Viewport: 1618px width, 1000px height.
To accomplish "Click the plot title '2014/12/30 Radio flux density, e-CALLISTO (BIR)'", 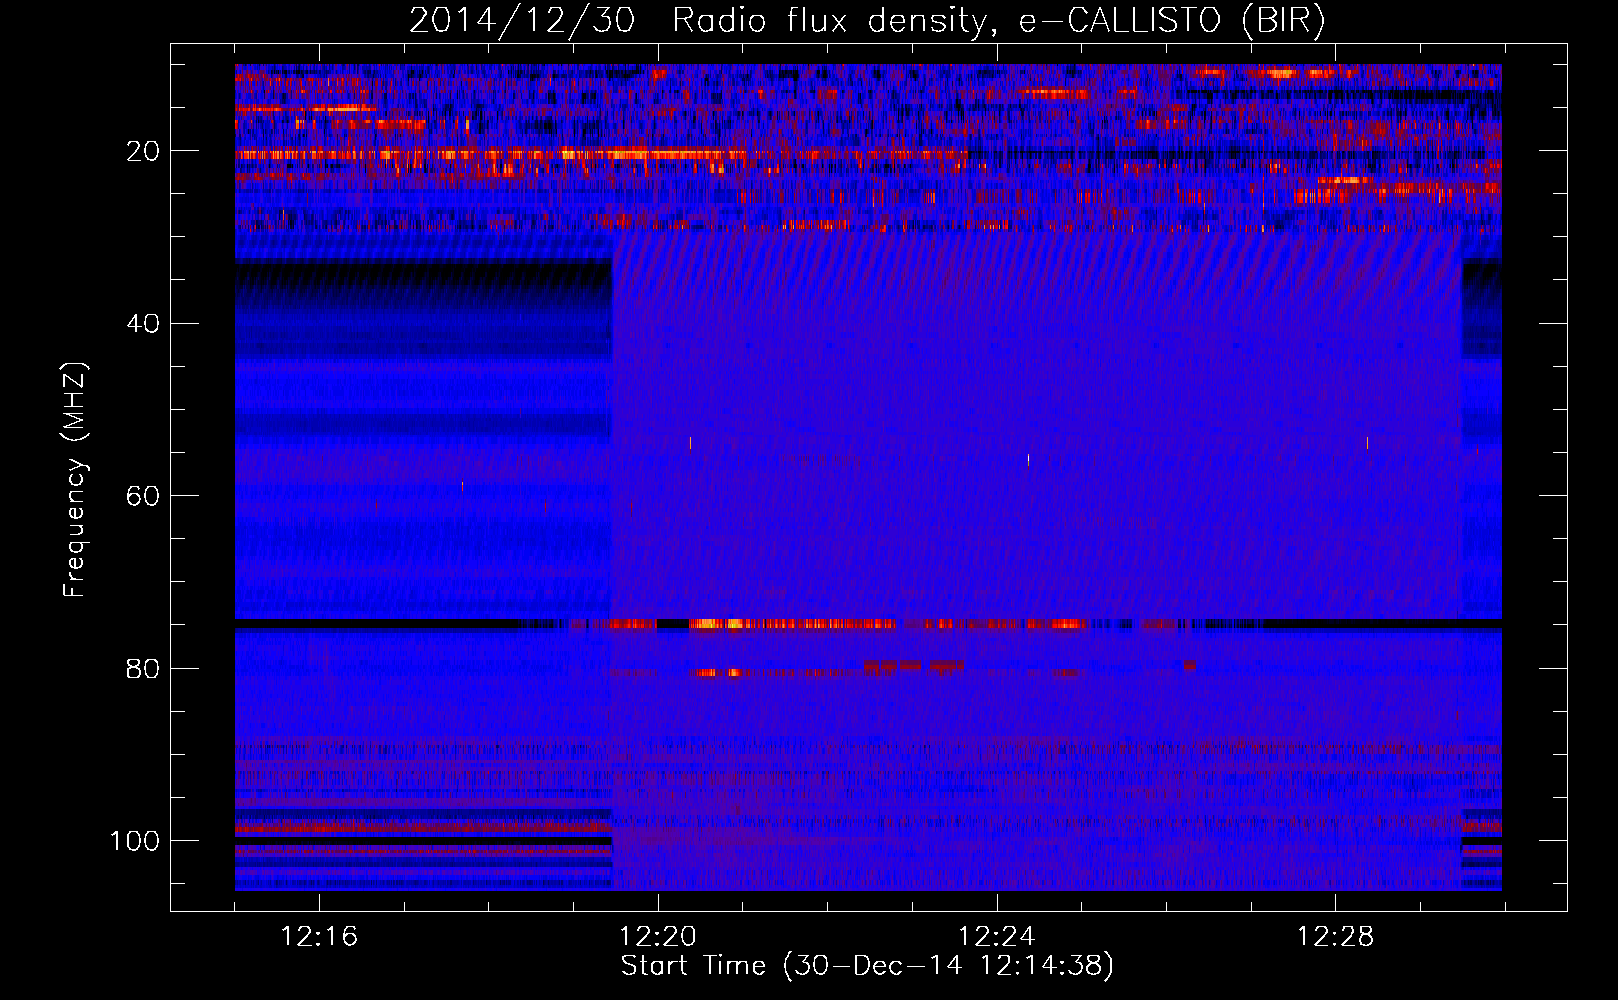I will tap(867, 22).
